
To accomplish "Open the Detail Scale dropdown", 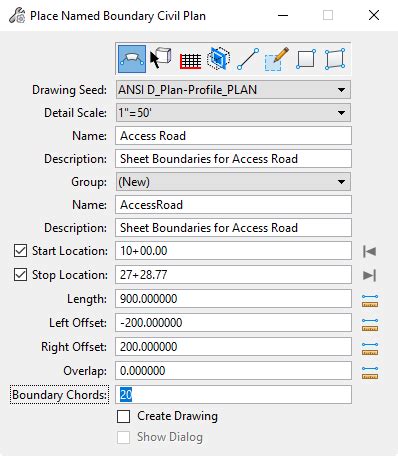I will (233, 113).
